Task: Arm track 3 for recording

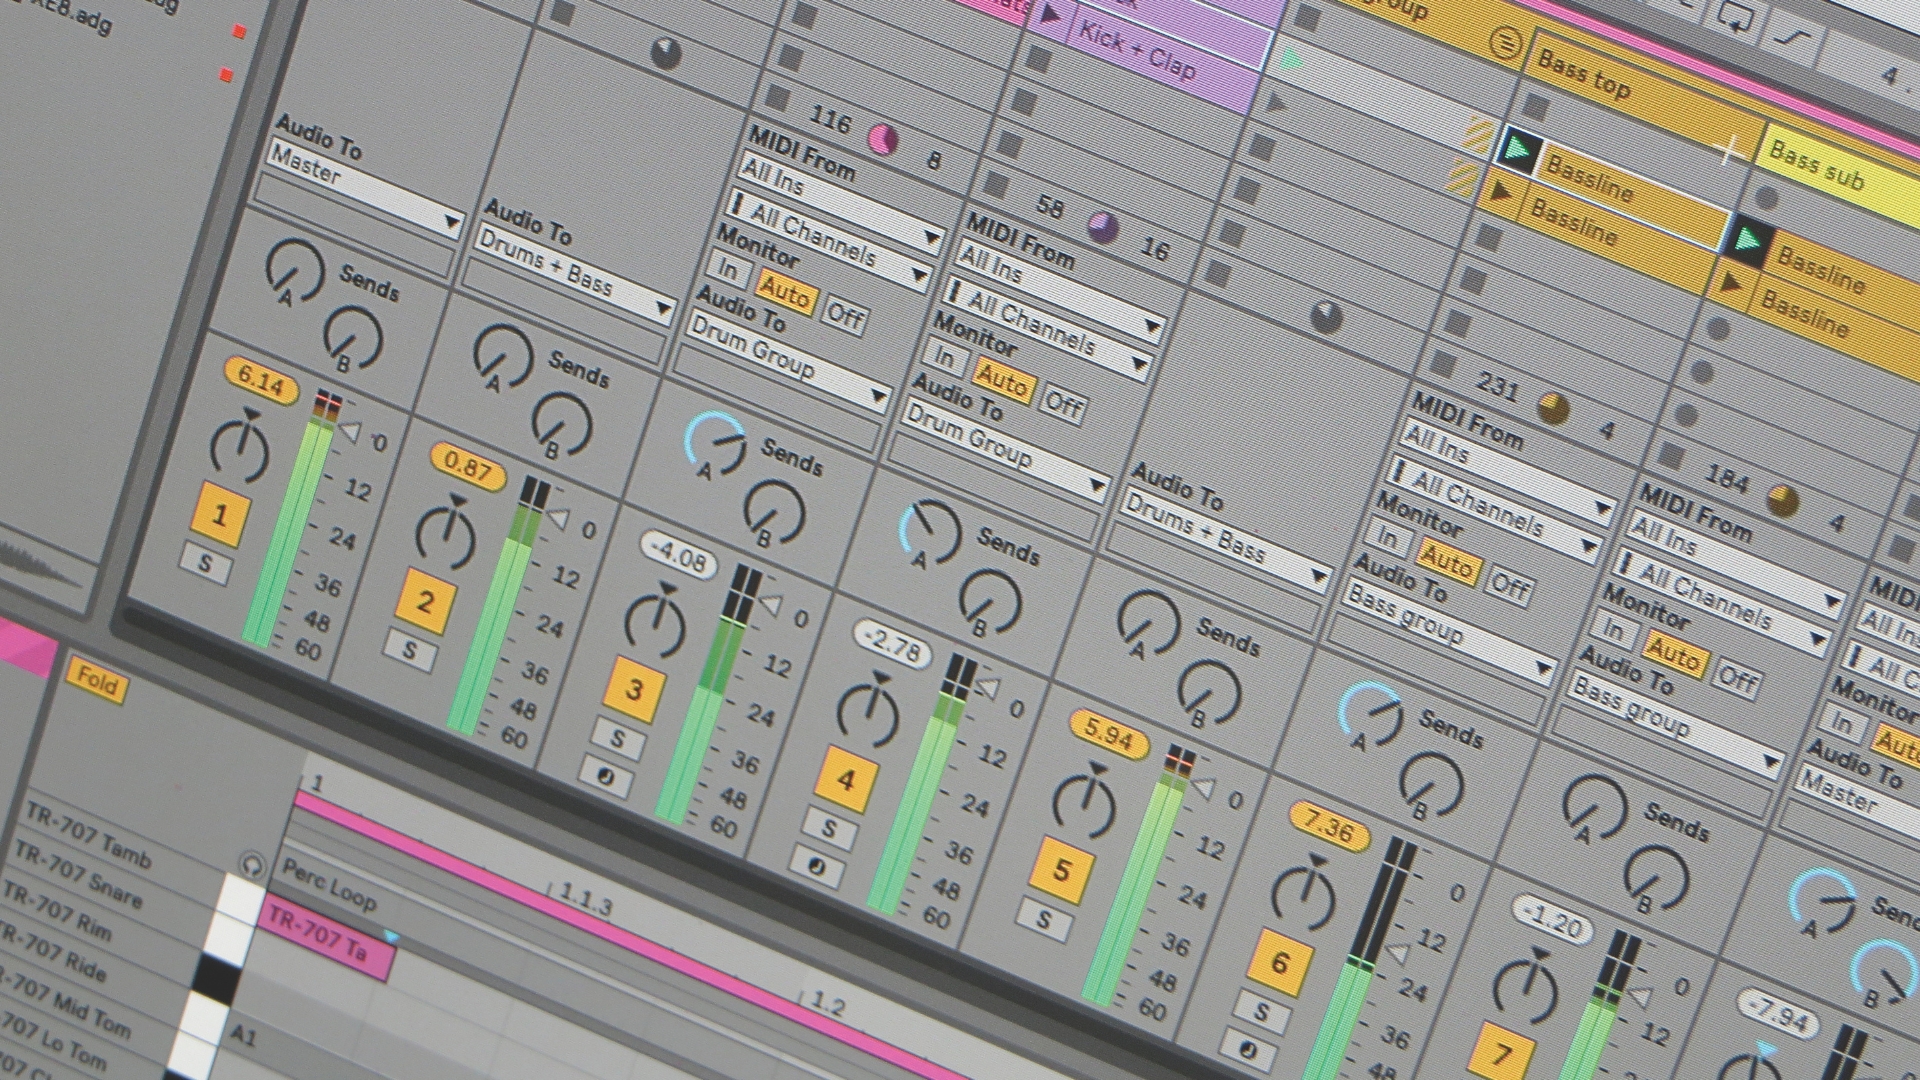Action: (605, 777)
